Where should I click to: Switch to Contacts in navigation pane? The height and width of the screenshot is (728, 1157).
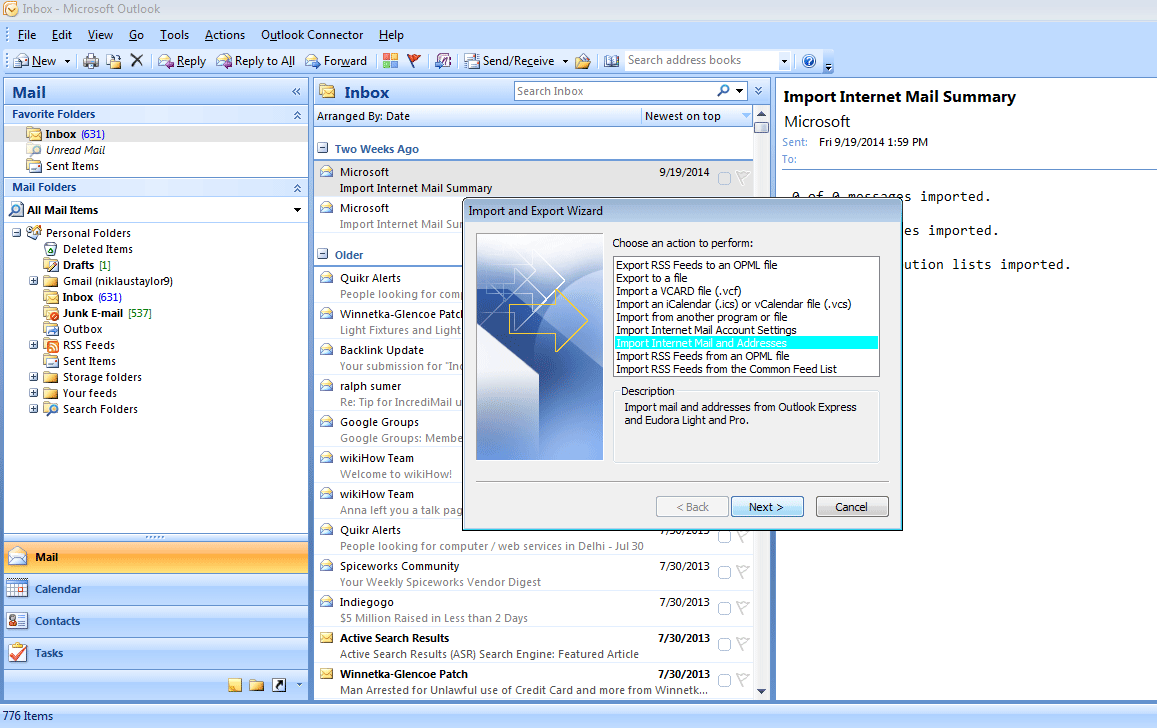click(x=156, y=621)
